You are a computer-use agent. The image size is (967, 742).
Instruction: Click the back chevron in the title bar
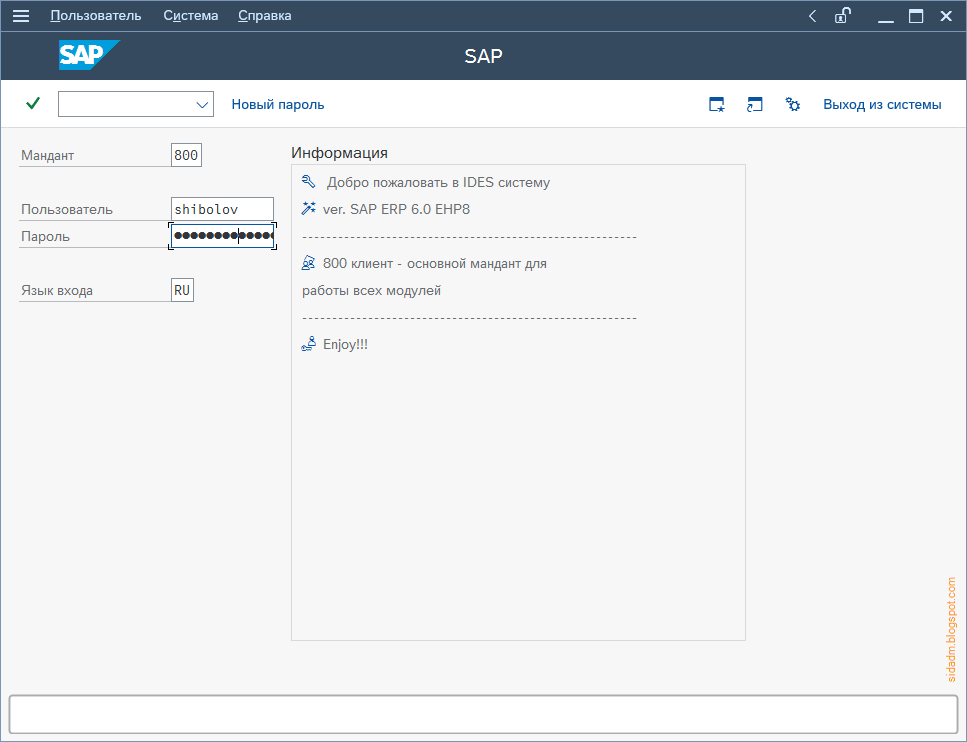point(812,16)
